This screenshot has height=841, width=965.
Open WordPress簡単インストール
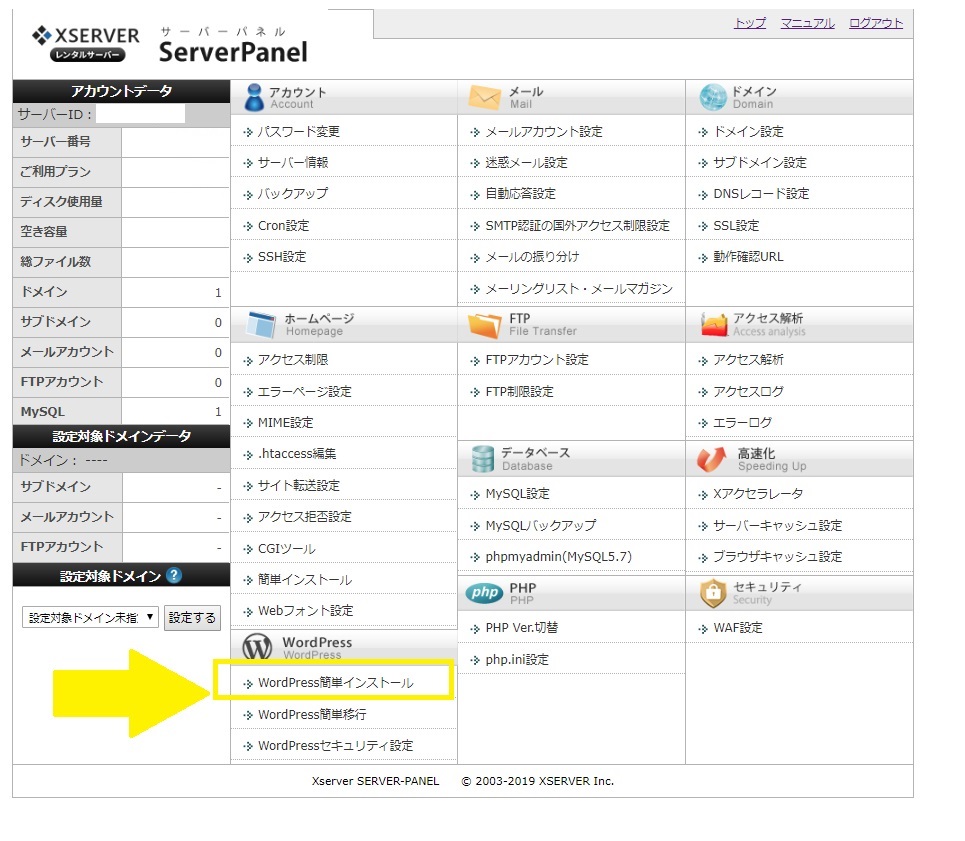(x=336, y=683)
